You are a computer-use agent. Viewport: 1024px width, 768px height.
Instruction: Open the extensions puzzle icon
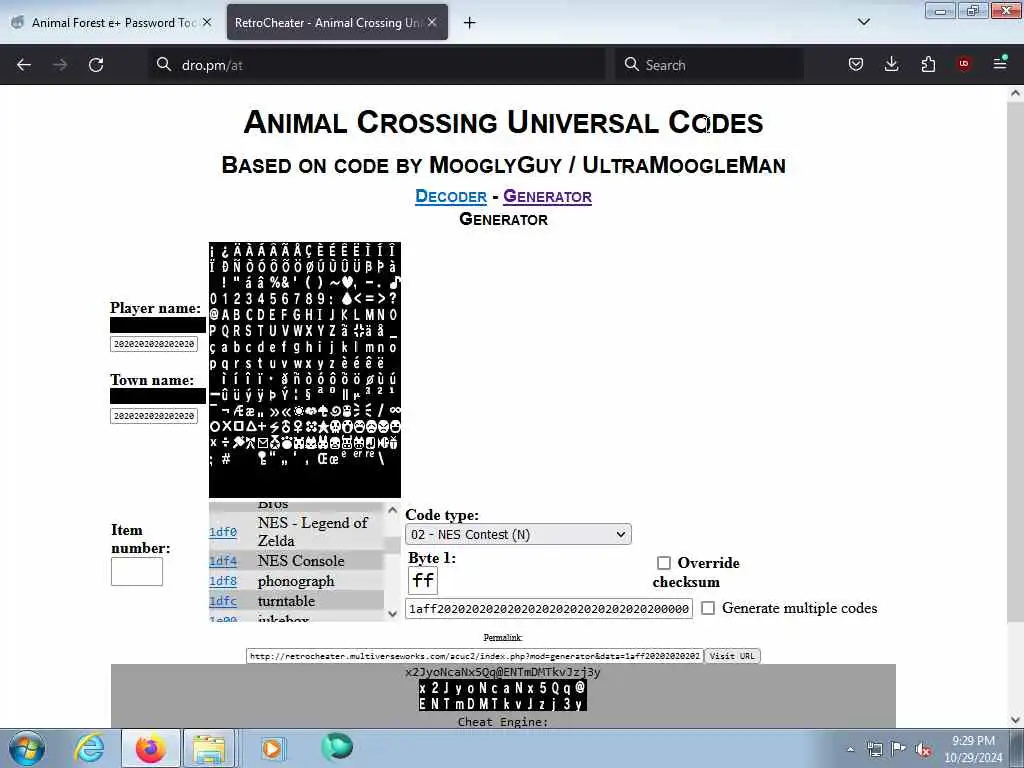928,64
